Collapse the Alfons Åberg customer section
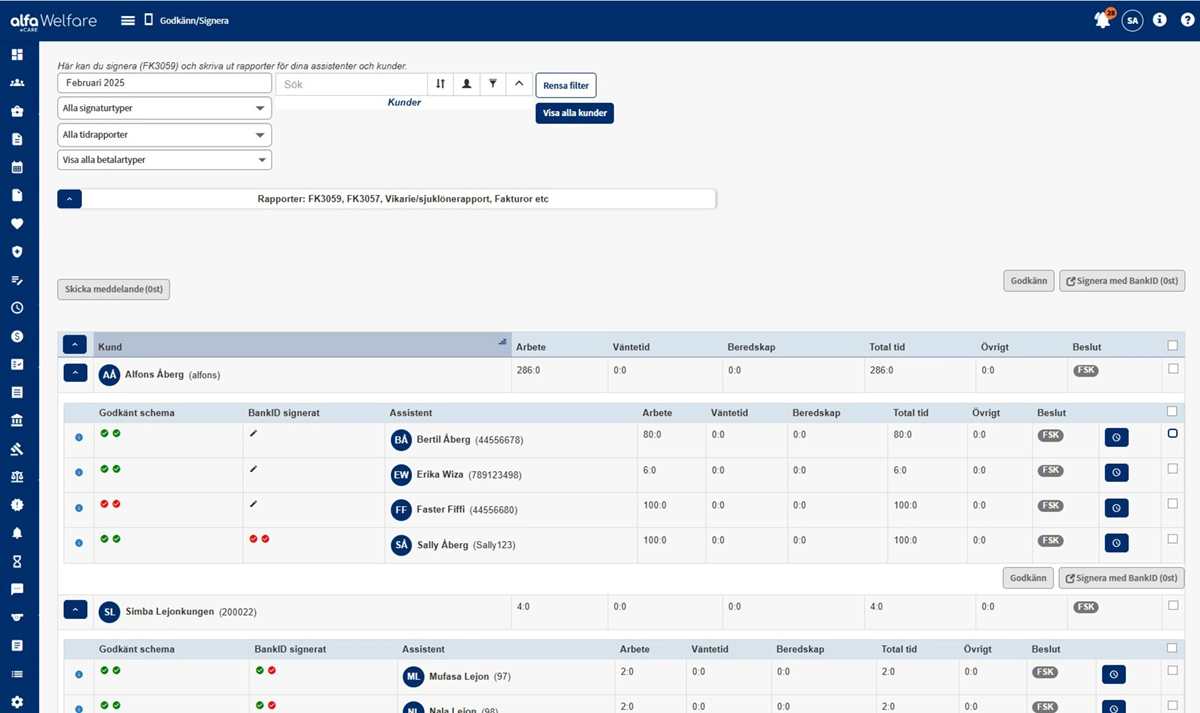The image size is (1200, 713). 75,372
